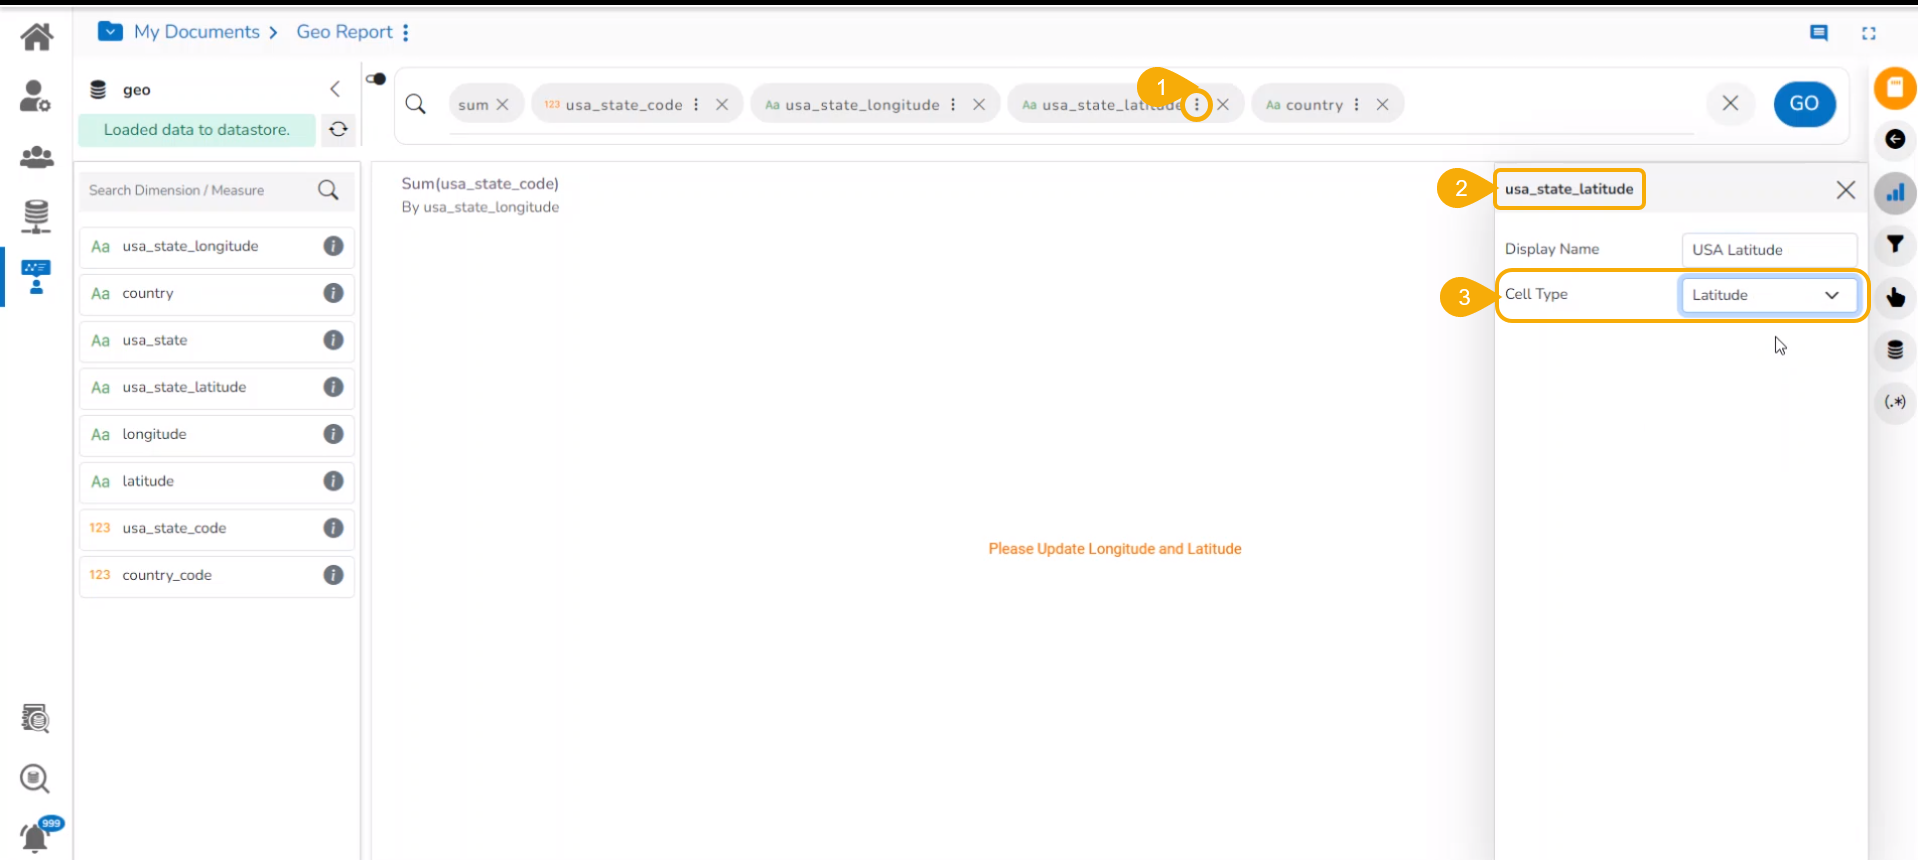The image size is (1918, 860).
Task: Select usa_state in dimension list
Action: (x=217, y=340)
